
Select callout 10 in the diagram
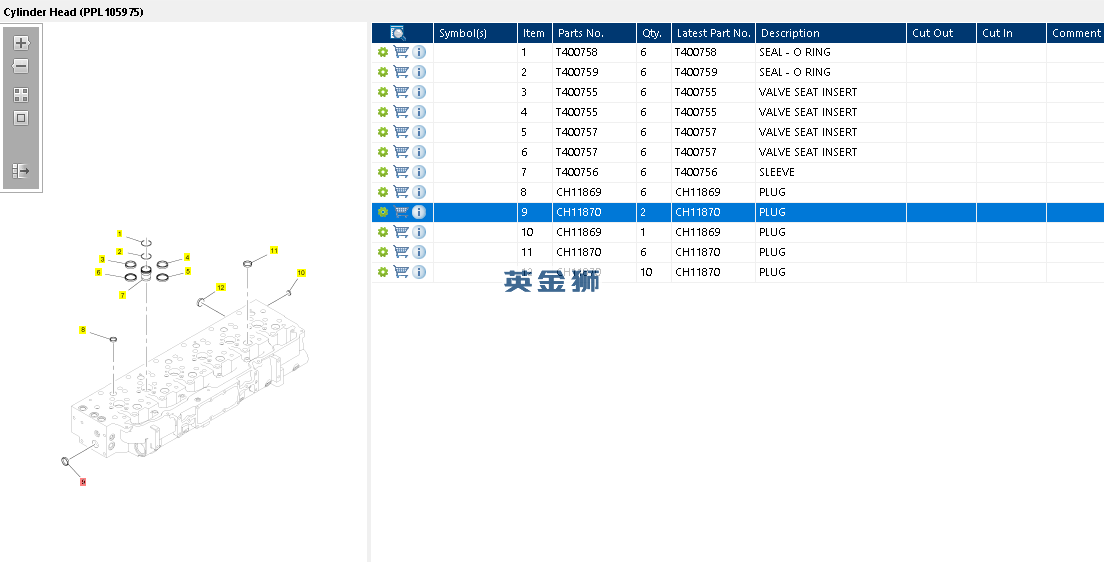point(301,273)
